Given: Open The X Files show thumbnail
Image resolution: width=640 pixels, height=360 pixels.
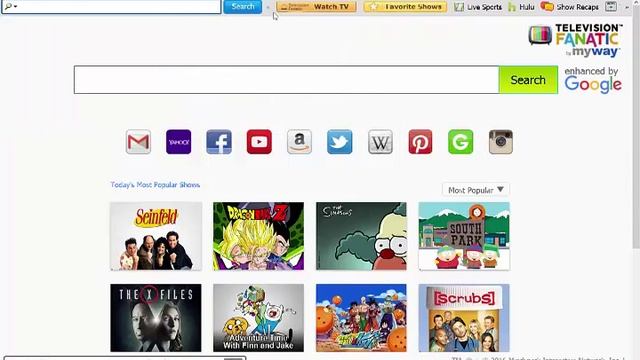Looking at the screenshot, I should (x=156, y=318).
